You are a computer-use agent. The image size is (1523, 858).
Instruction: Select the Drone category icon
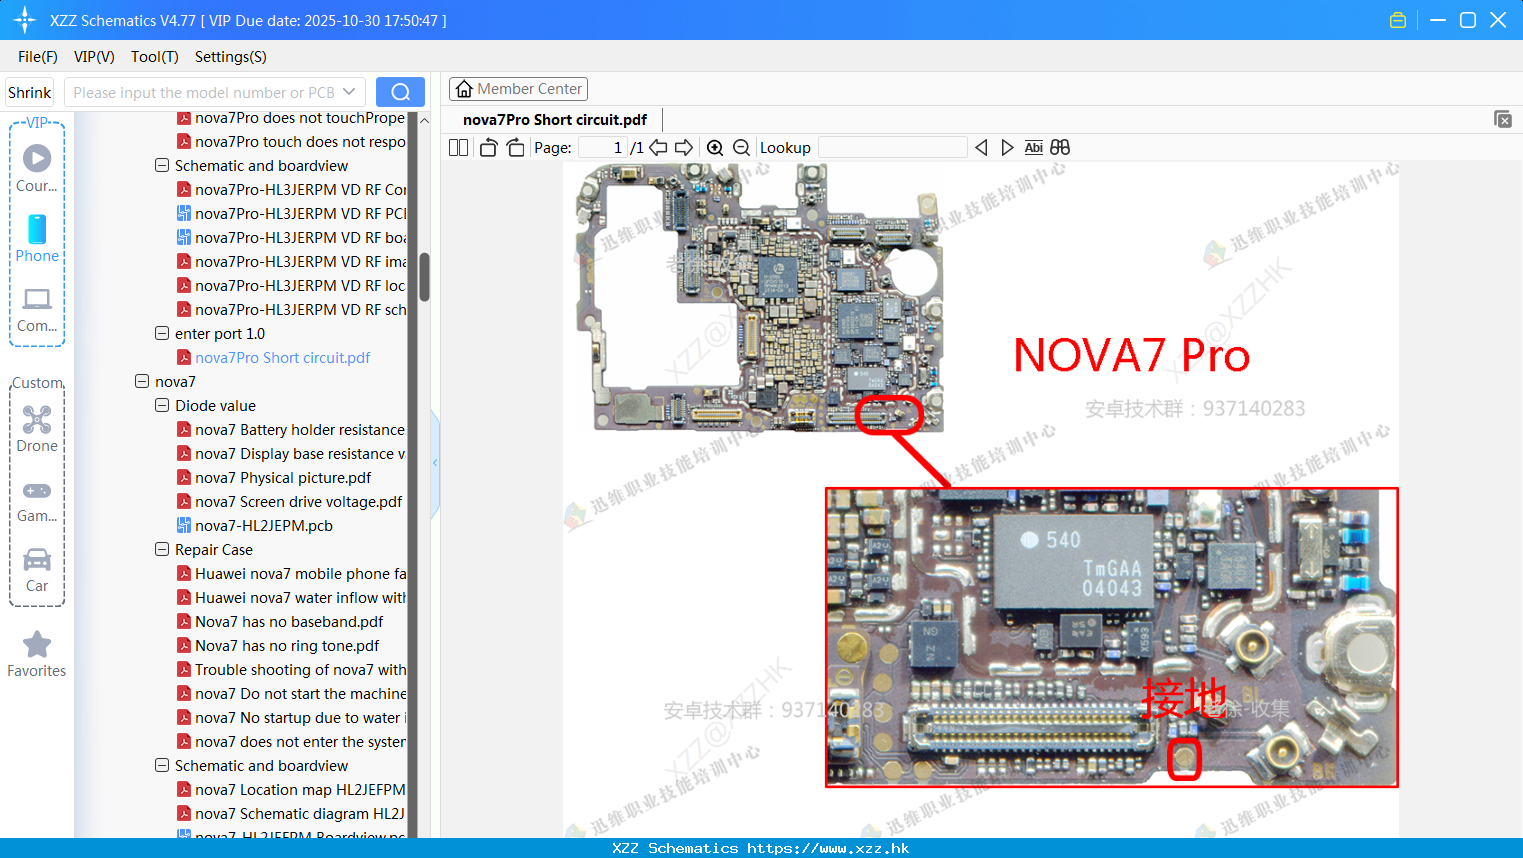pos(37,429)
